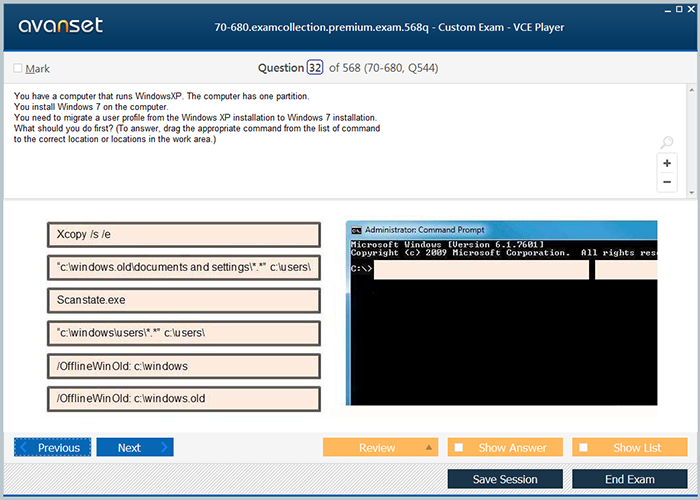Enable the Show Answer checkbox
The image size is (700, 500).
[458, 447]
